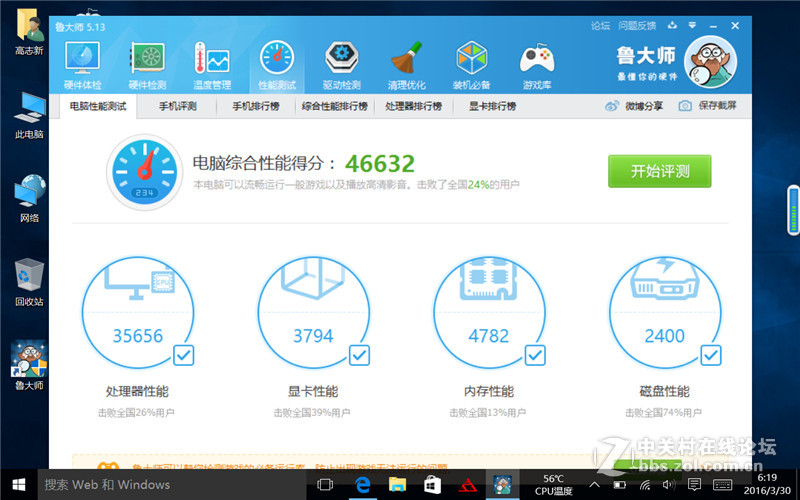This screenshot has height=500, width=800.
Task: Click the green 开始评测 button
Action: point(660,171)
